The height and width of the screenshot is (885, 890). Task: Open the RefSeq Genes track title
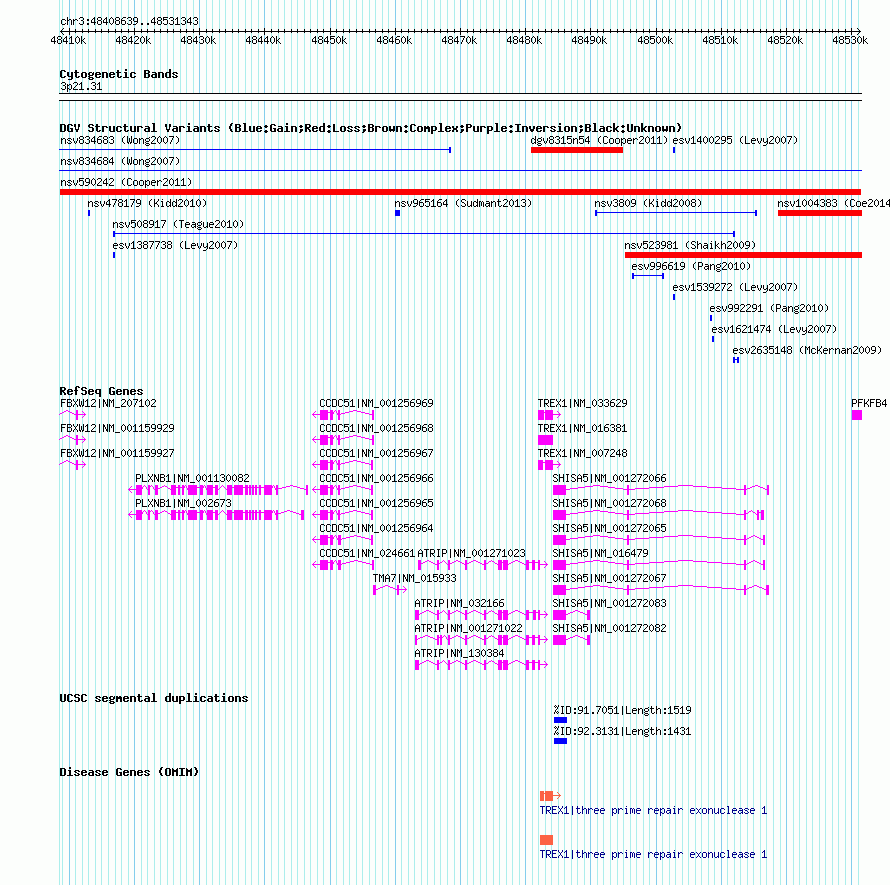pyautogui.click(x=101, y=391)
